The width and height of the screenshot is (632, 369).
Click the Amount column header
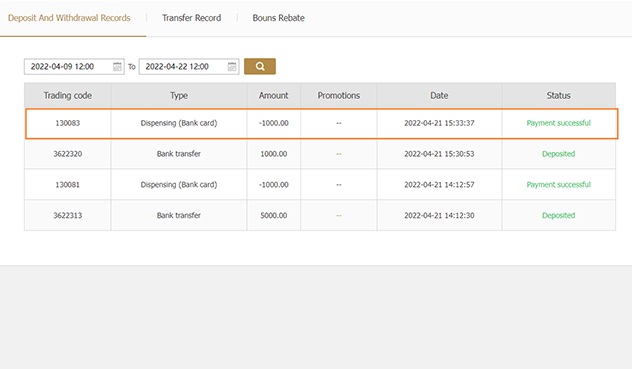274,96
